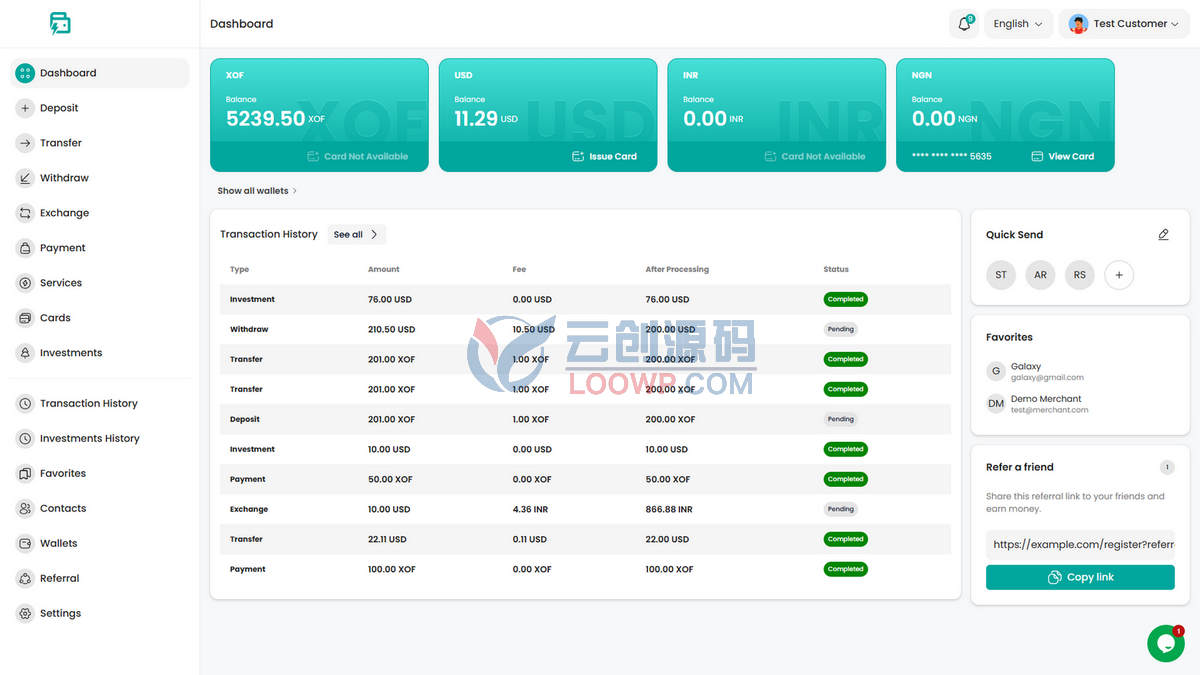The height and width of the screenshot is (675, 1200).
Task: Open Exchange page from sidebar menu
Action: (99, 213)
